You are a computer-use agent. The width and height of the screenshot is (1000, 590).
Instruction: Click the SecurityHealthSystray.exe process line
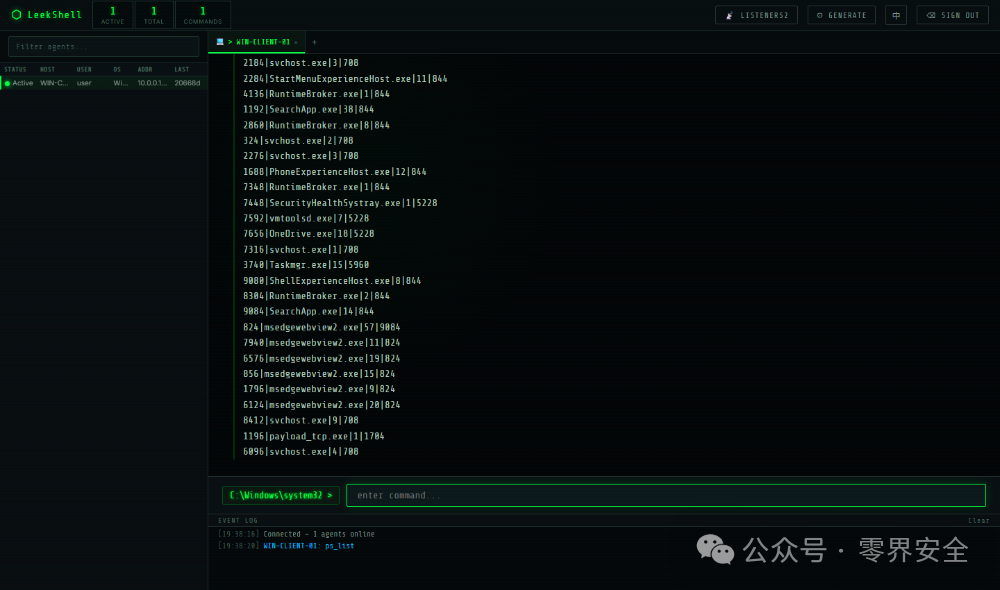(x=340, y=203)
